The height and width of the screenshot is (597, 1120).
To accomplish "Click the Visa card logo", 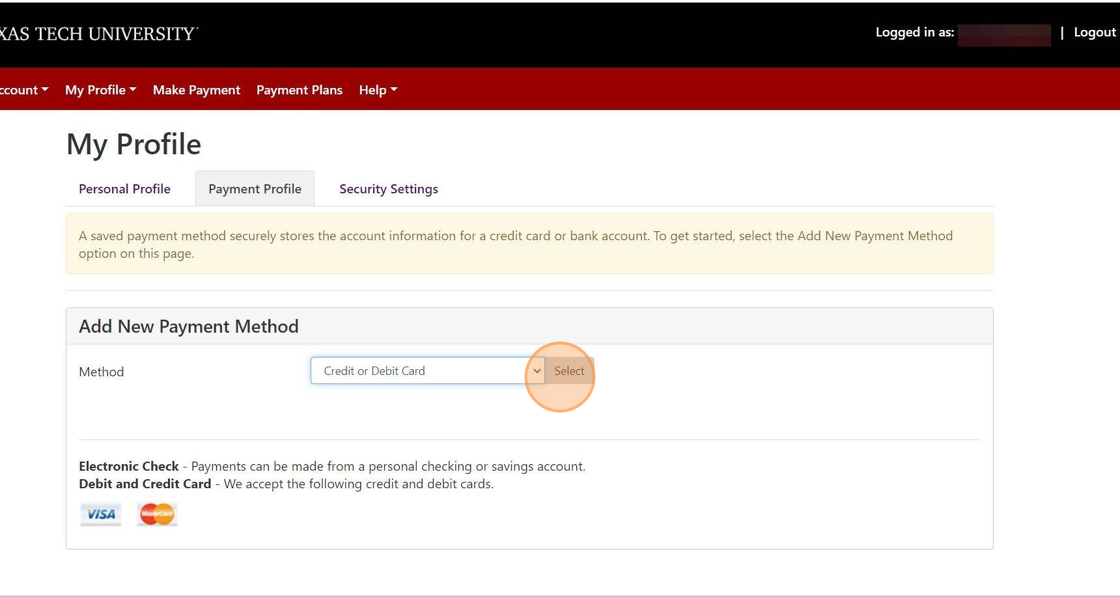I will (101, 514).
